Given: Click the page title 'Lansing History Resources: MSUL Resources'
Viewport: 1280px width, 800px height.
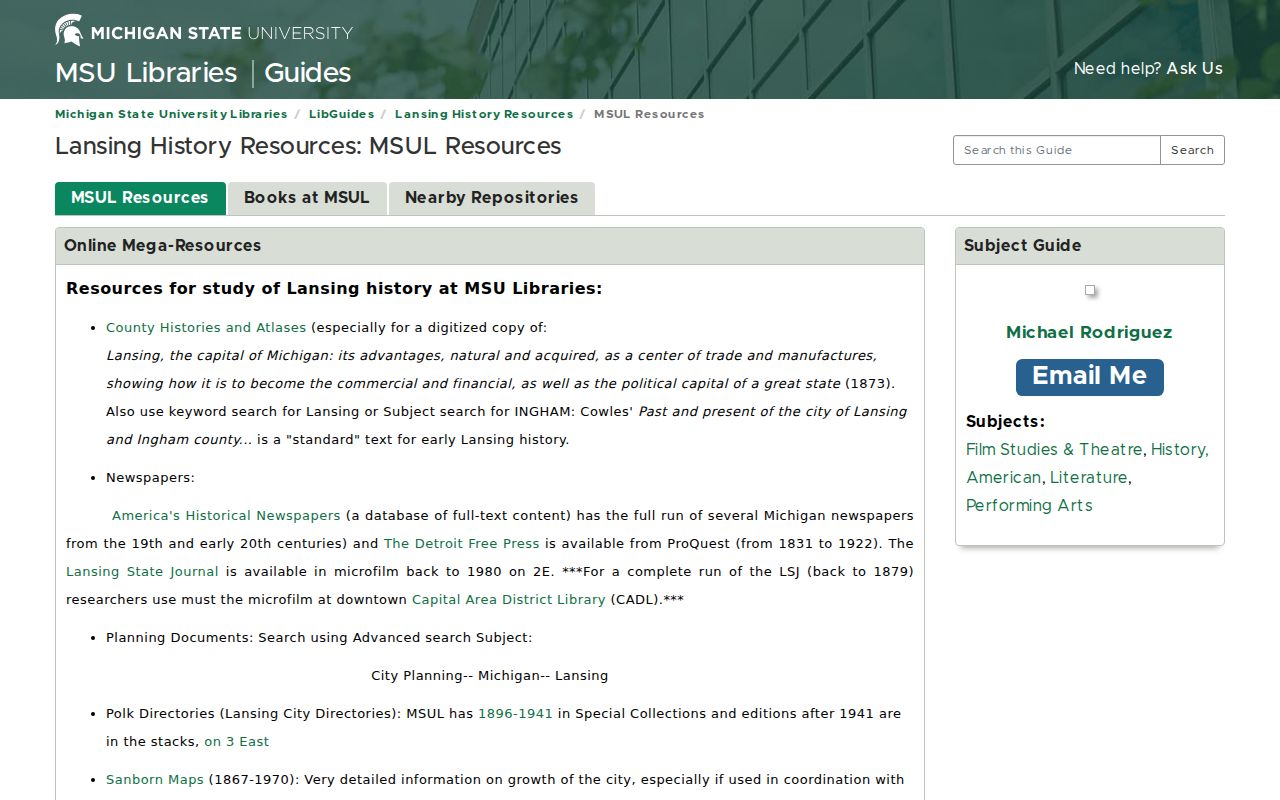Looking at the screenshot, I should 308,146.
